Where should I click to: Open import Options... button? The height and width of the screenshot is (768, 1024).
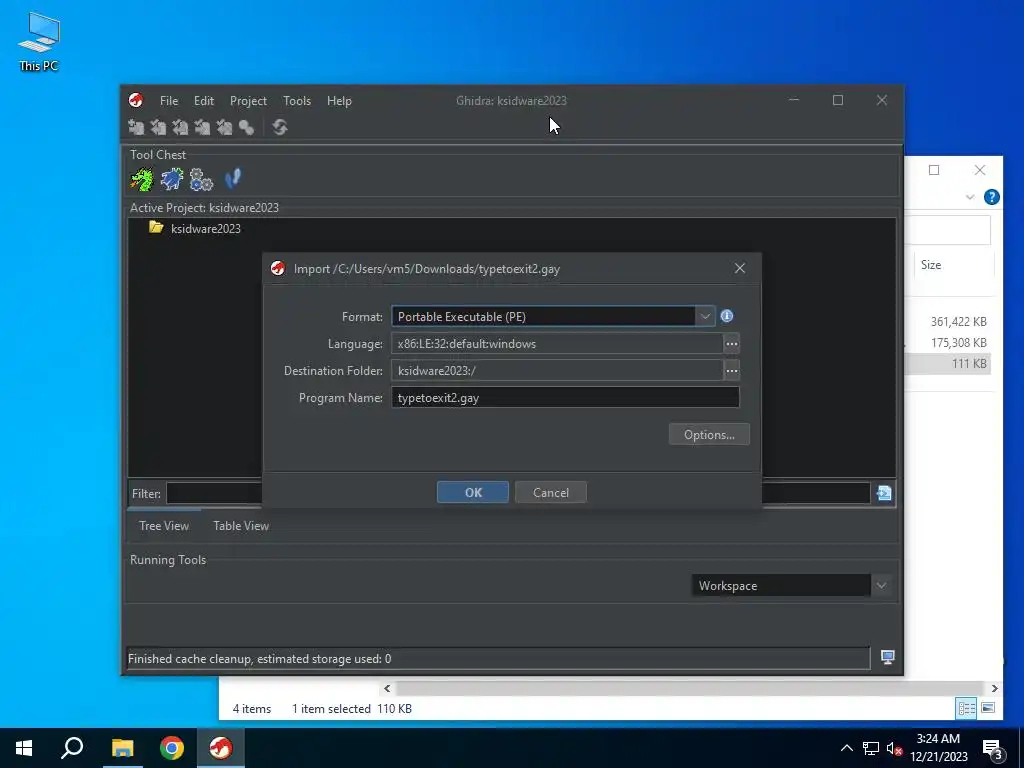pyautogui.click(x=709, y=434)
